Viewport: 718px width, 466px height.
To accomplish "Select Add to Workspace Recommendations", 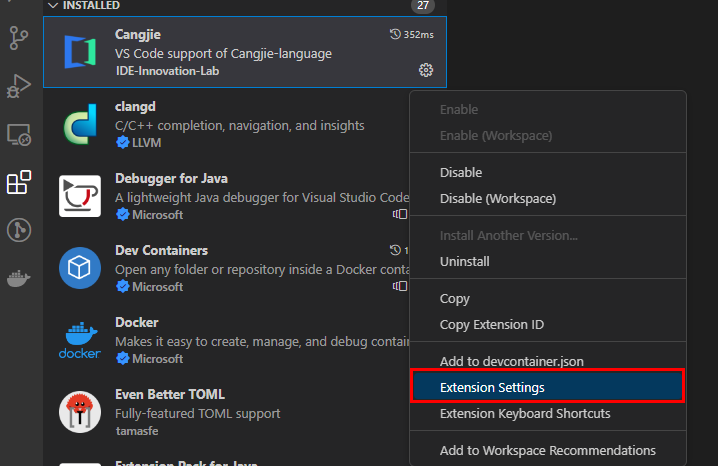I will point(547,450).
